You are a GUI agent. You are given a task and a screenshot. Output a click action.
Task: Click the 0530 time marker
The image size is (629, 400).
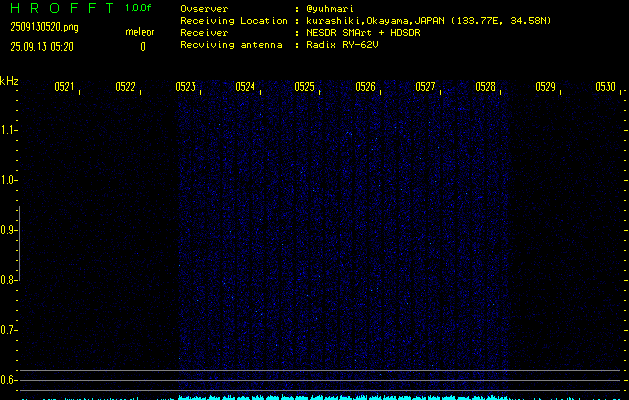(x=605, y=87)
